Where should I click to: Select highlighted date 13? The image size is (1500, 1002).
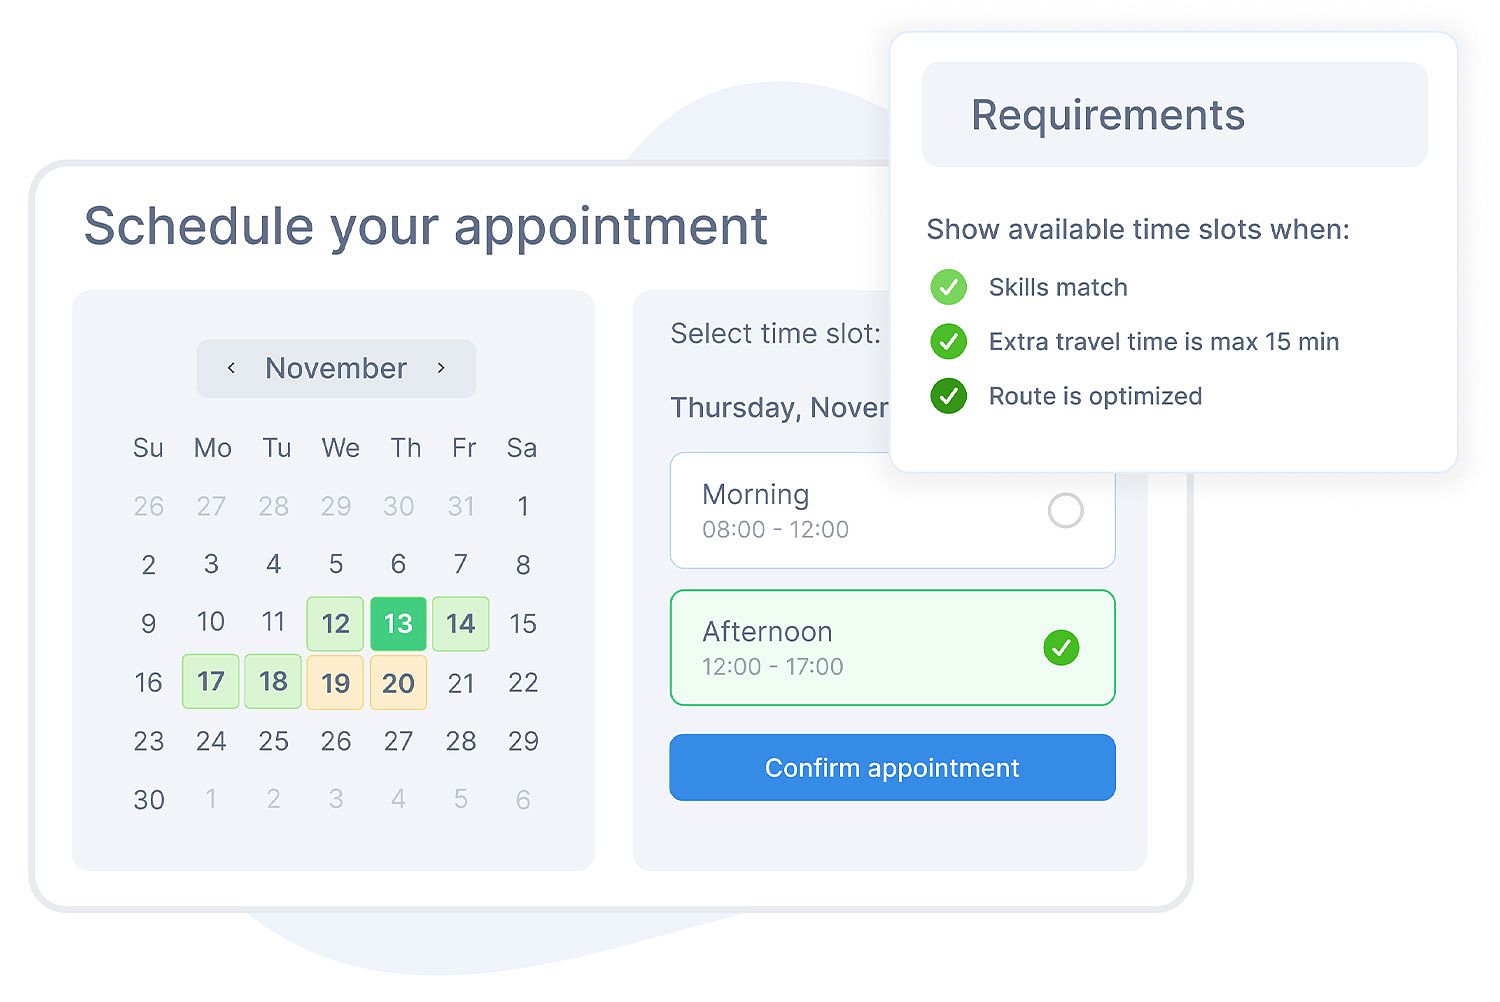[x=398, y=624]
